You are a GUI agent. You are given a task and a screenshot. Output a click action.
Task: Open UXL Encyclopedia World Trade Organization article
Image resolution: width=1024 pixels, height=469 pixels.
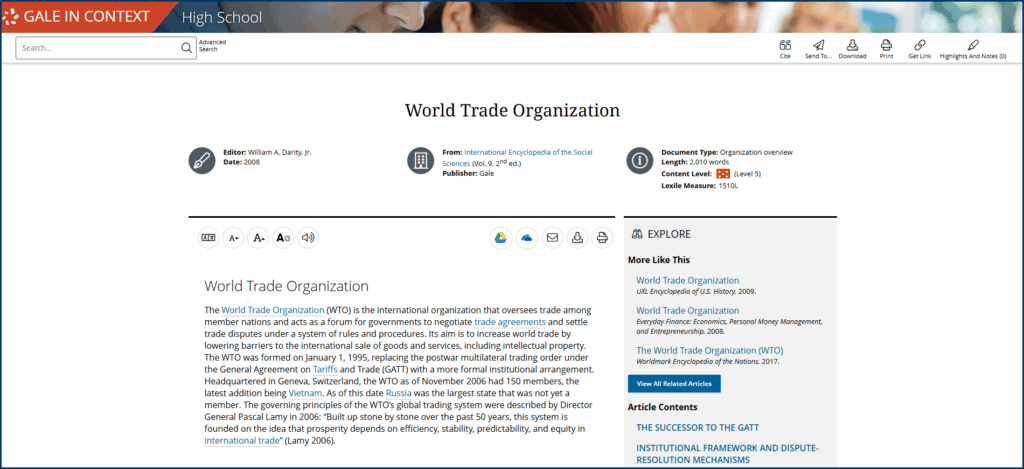[x=688, y=280]
